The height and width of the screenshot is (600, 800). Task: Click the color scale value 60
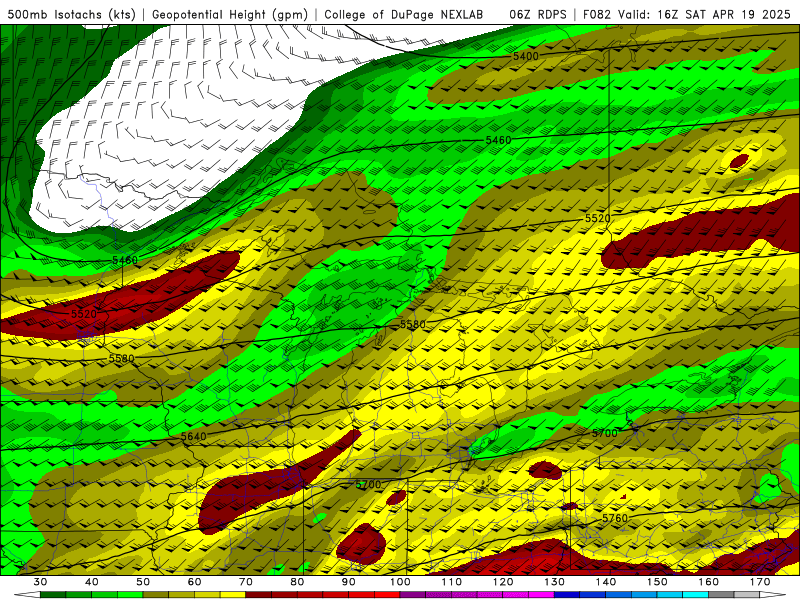(x=194, y=582)
